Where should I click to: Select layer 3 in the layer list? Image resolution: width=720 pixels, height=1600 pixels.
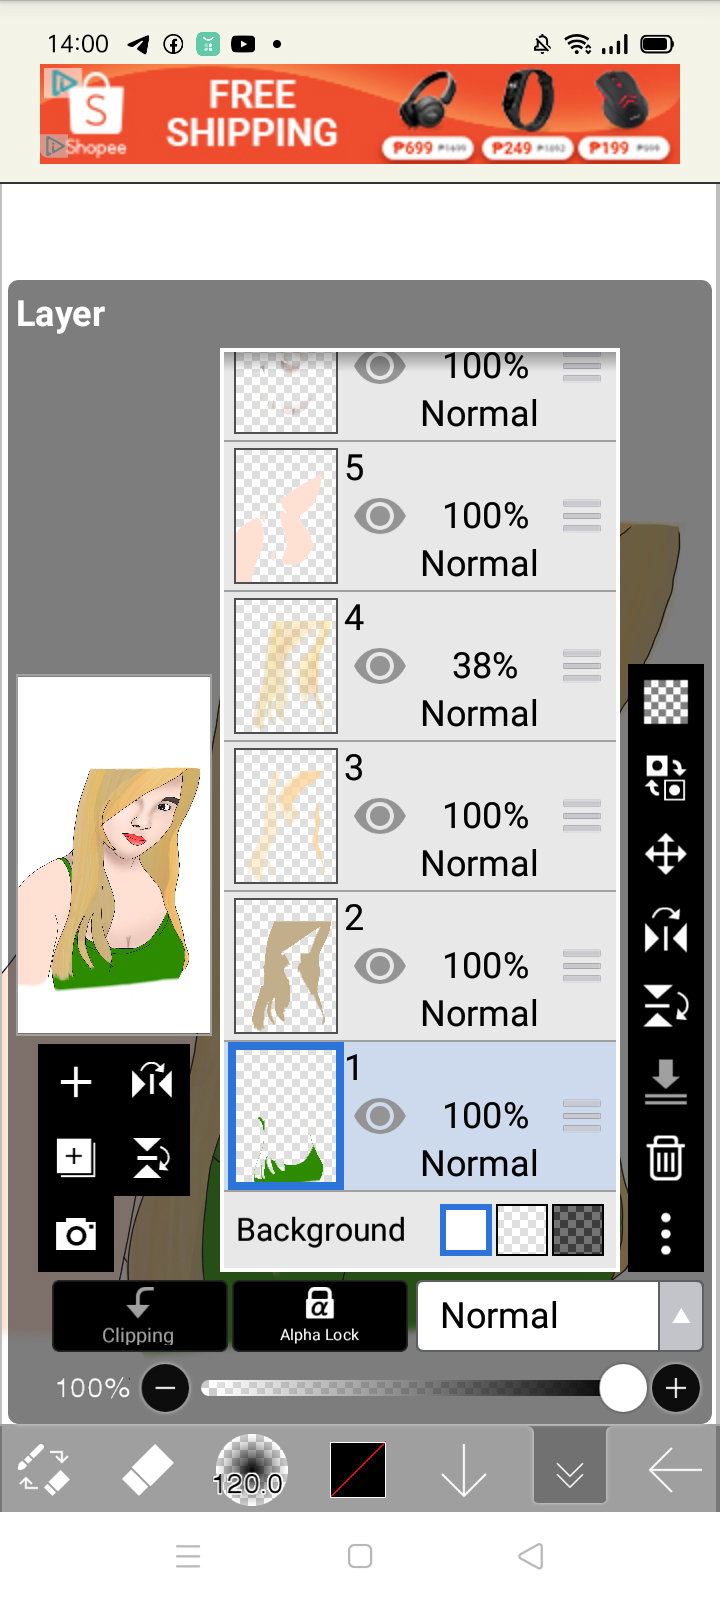(421, 816)
